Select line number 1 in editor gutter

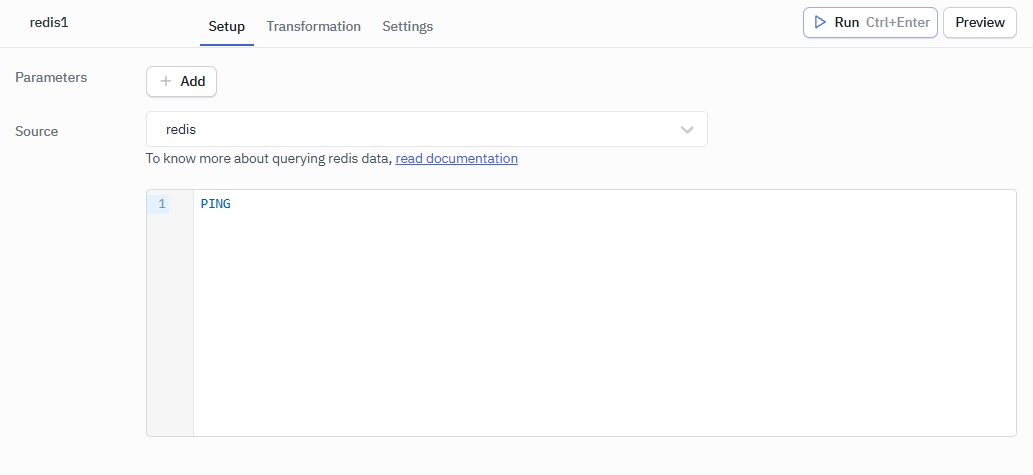point(161,204)
